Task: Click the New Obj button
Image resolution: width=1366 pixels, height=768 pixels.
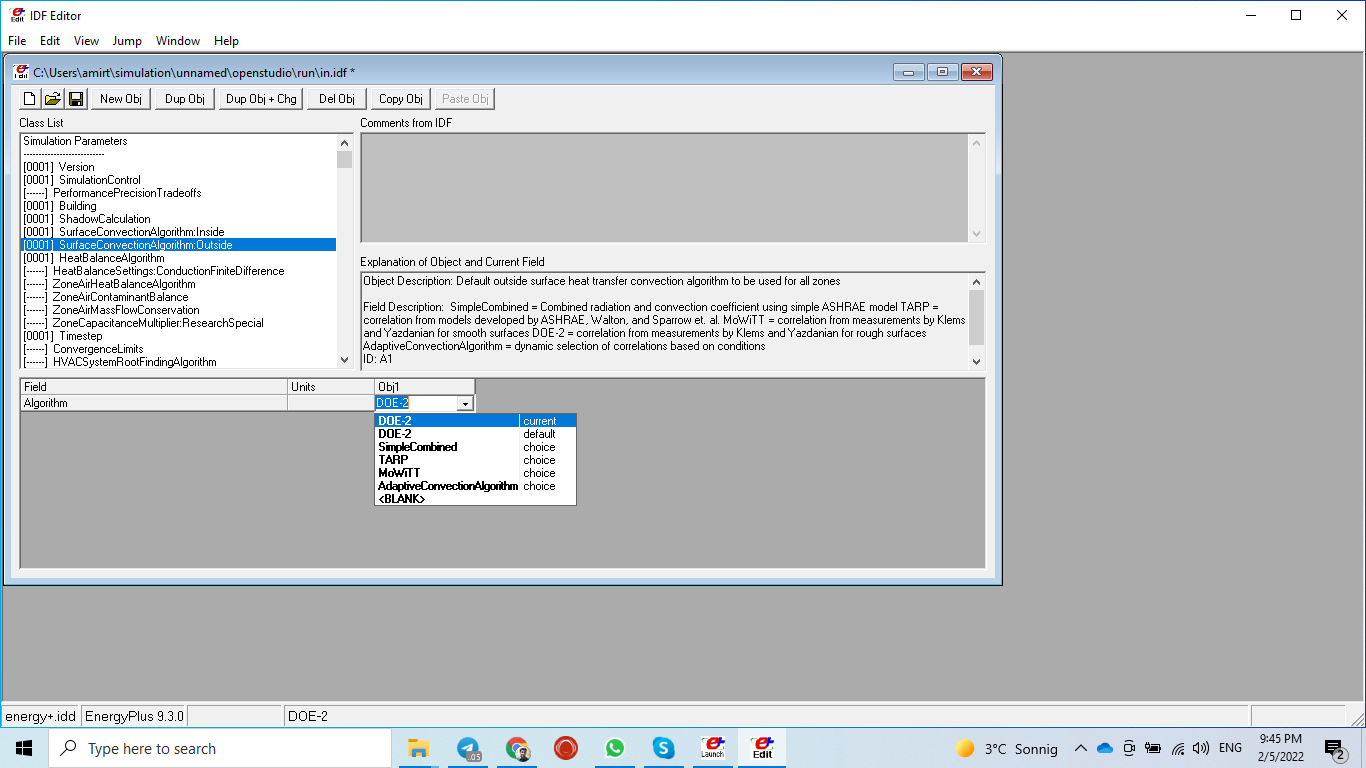Action: [x=121, y=99]
